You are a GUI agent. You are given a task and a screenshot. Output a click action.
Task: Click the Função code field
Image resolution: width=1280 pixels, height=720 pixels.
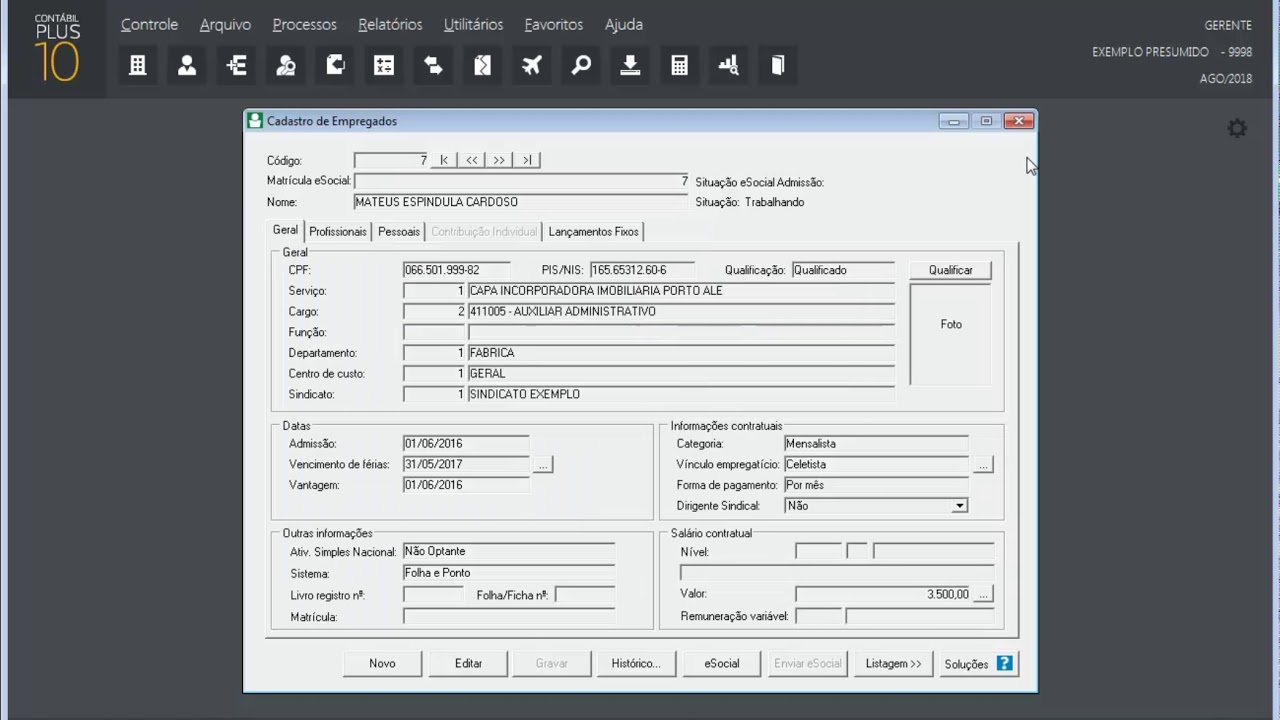(434, 332)
